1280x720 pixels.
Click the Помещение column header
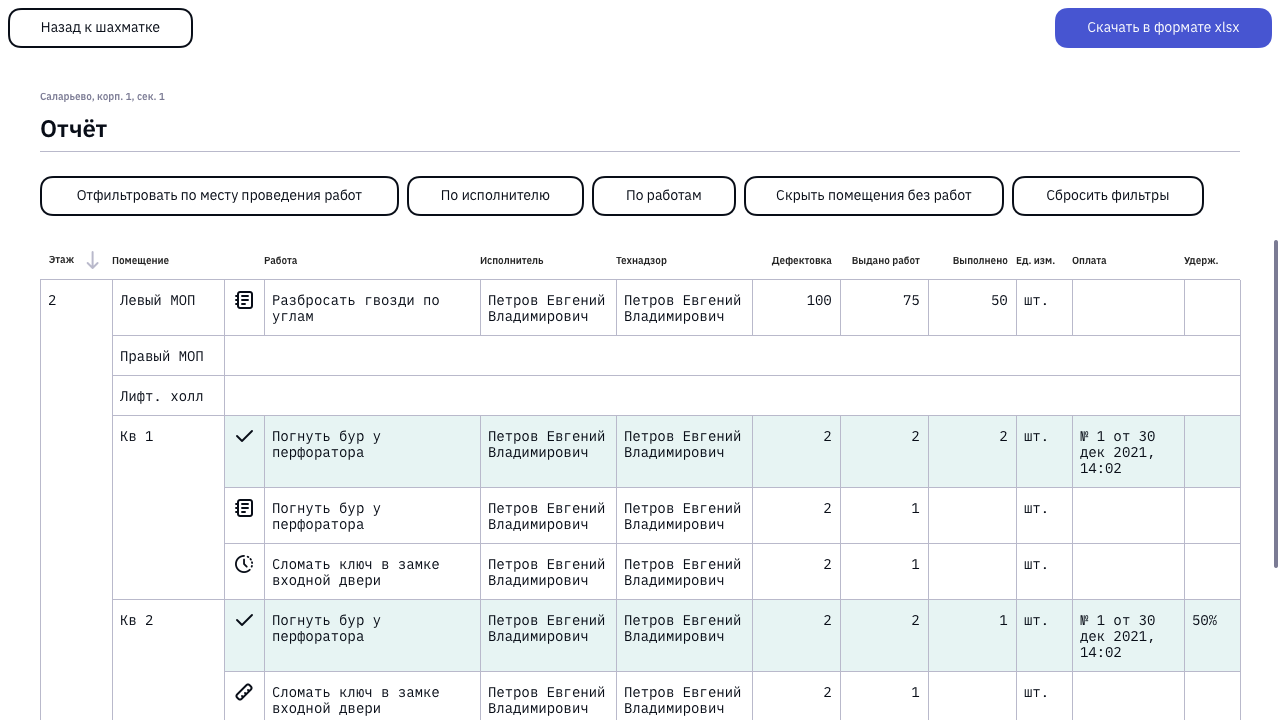pos(140,261)
